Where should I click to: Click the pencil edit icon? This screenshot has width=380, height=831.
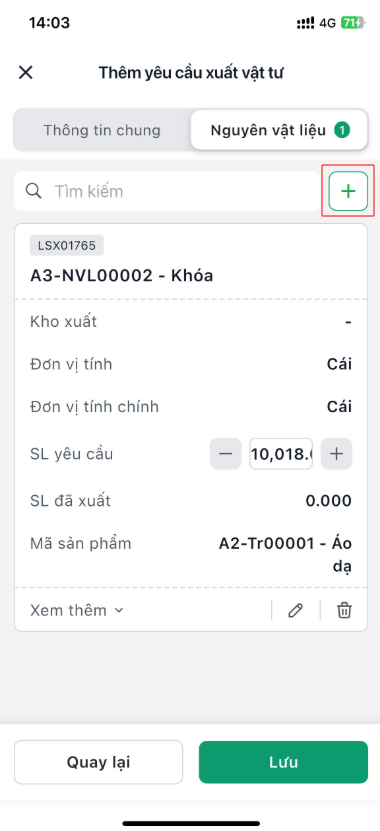tap(295, 611)
